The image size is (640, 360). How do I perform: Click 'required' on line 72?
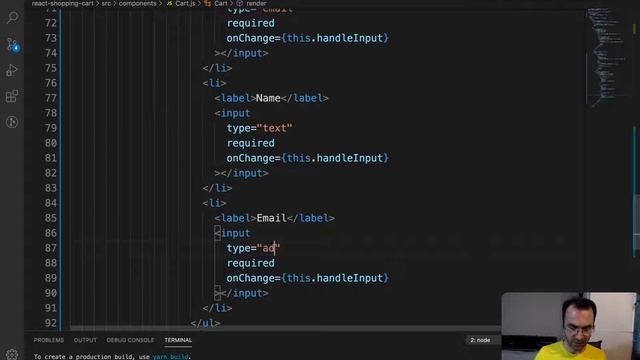click(x=251, y=23)
